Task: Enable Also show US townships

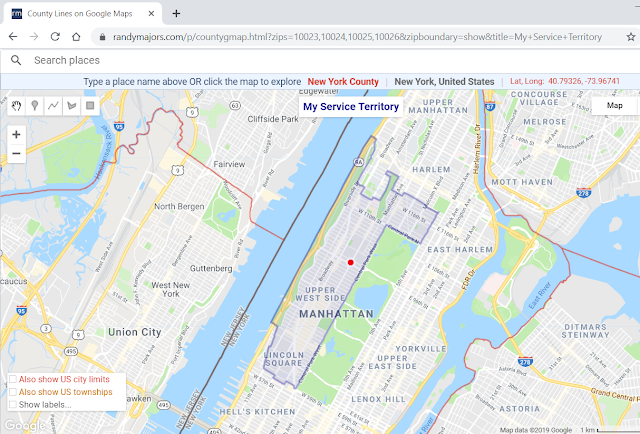Action: (x=13, y=392)
